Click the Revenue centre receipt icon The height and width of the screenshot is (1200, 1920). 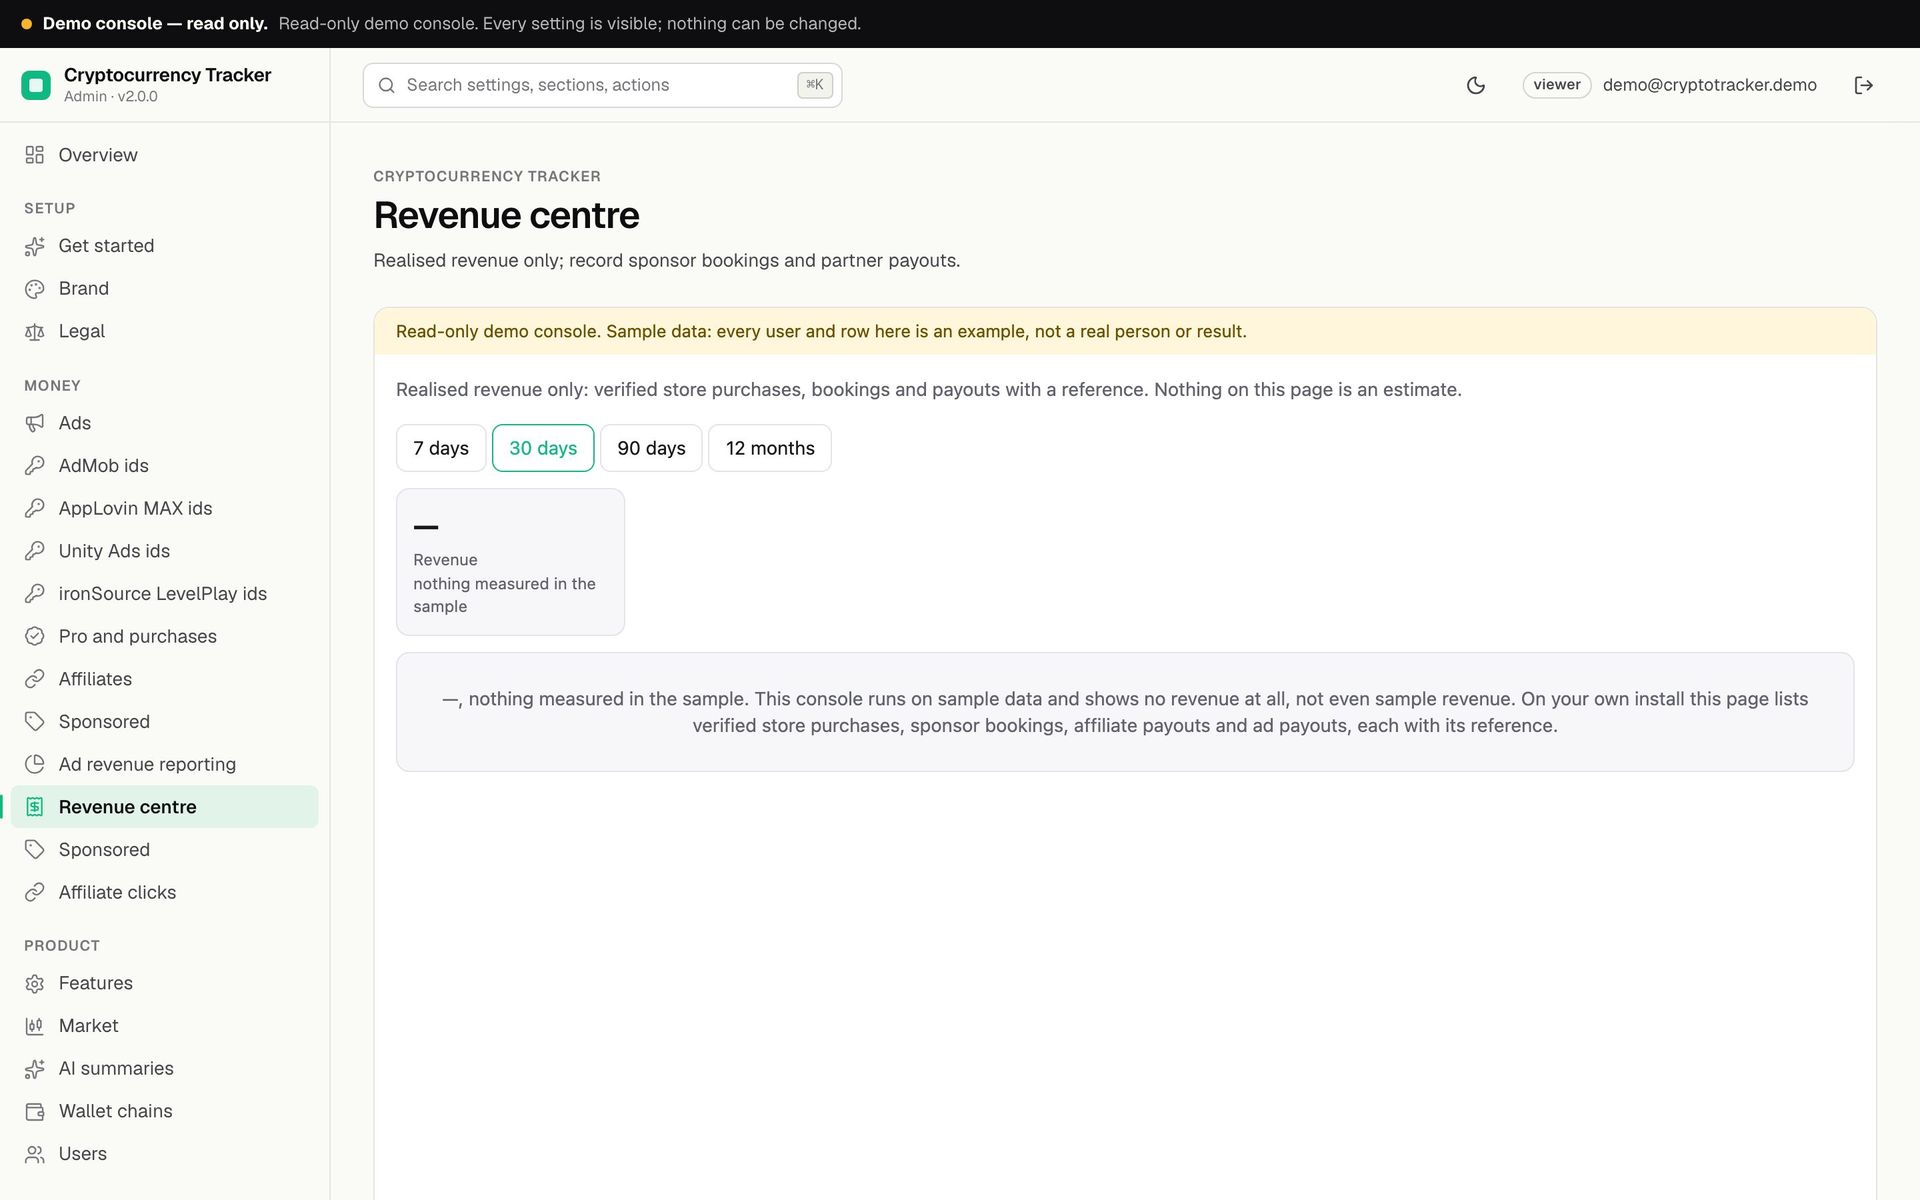[35, 807]
